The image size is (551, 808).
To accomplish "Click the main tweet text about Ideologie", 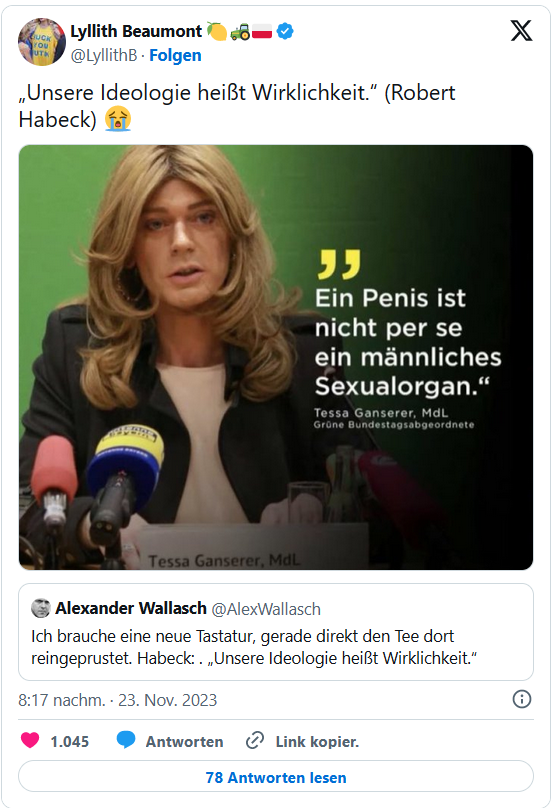I will [x=237, y=106].
